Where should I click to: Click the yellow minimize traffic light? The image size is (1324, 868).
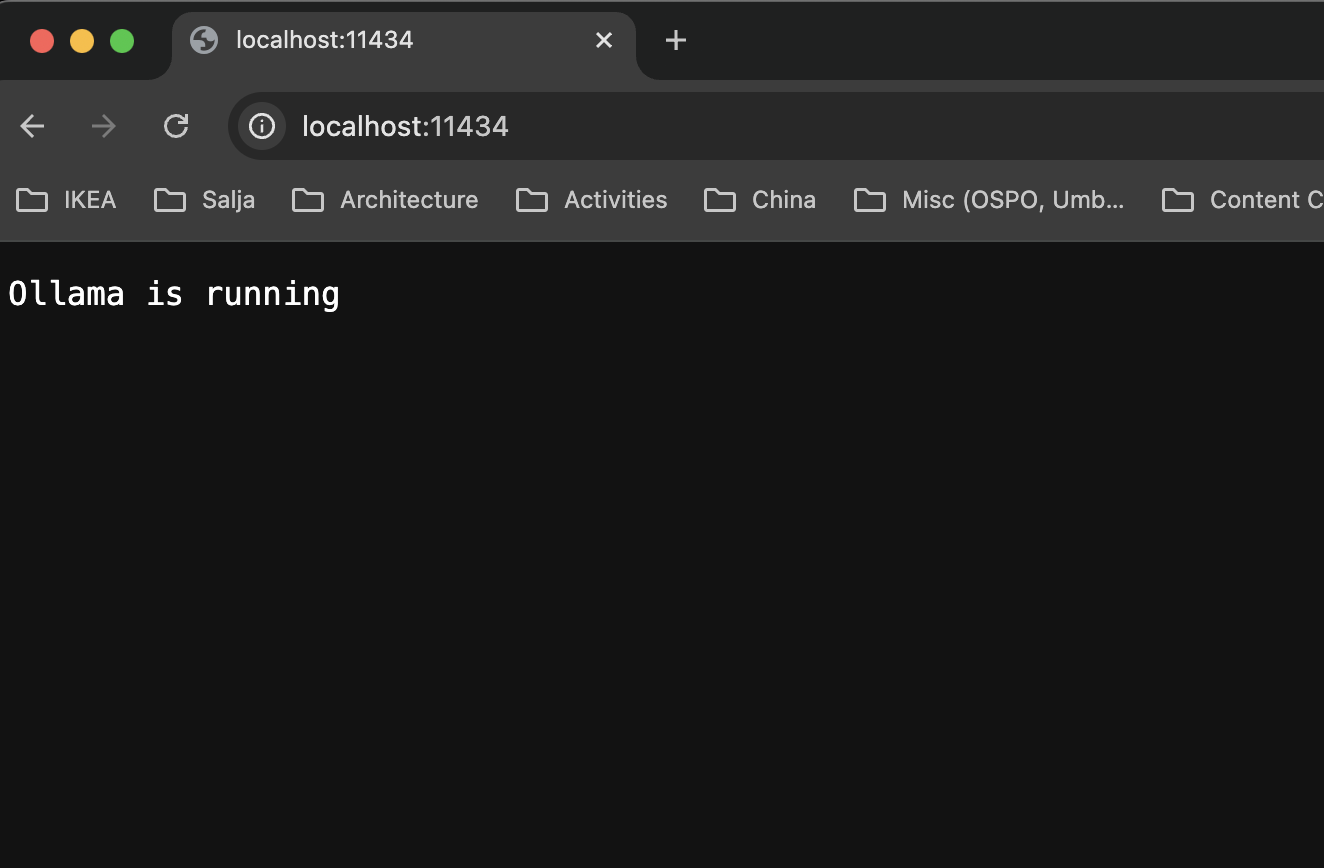[80, 40]
